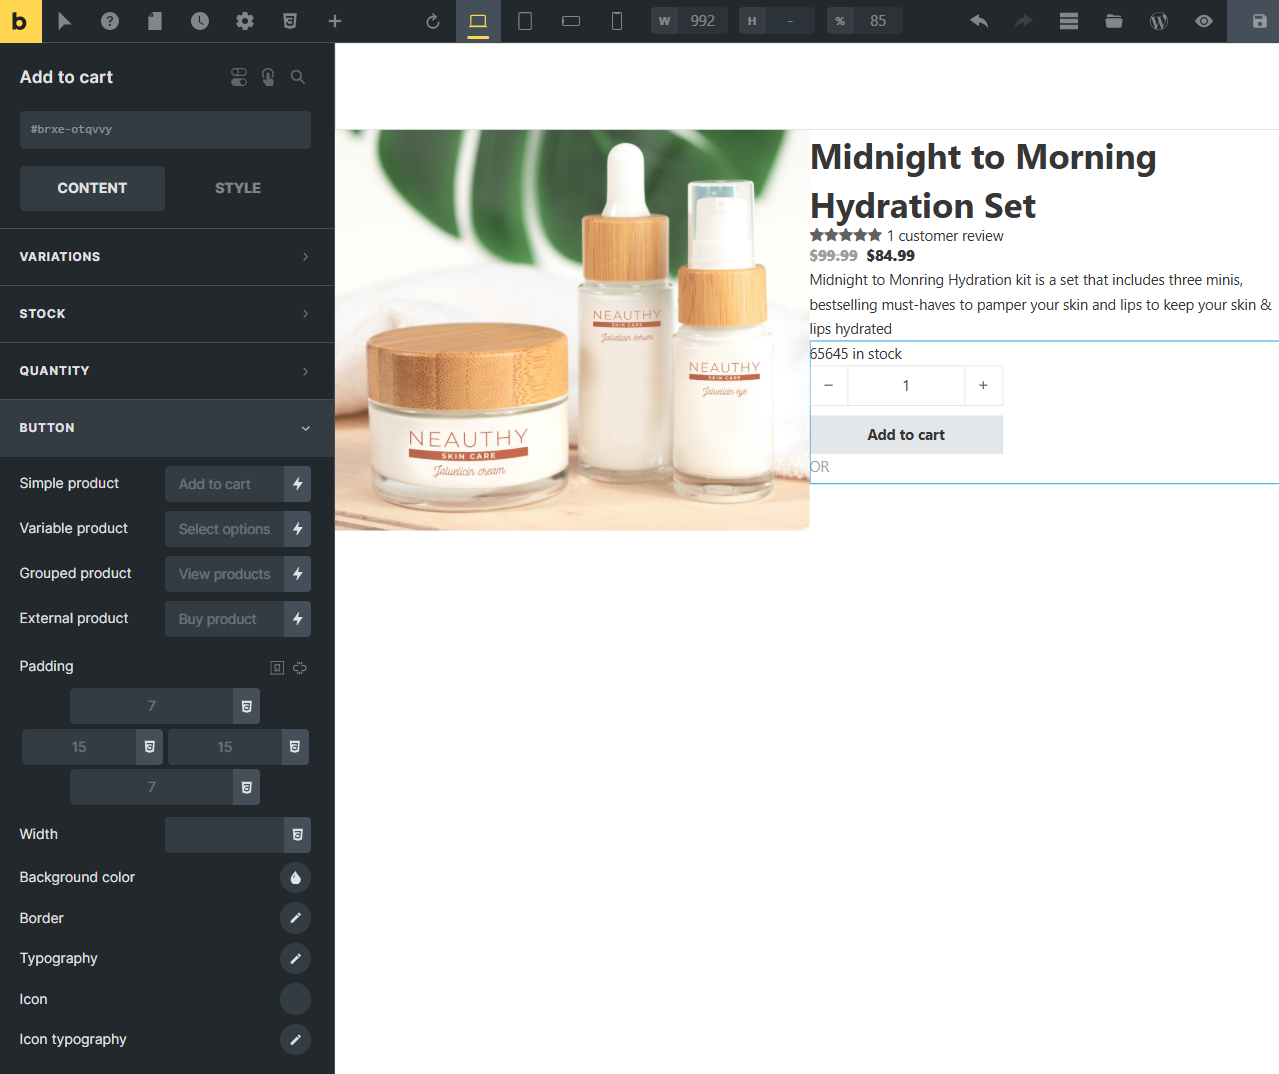Increase quantity with plus button
The width and height of the screenshot is (1279, 1074).
(x=983, y=386)
